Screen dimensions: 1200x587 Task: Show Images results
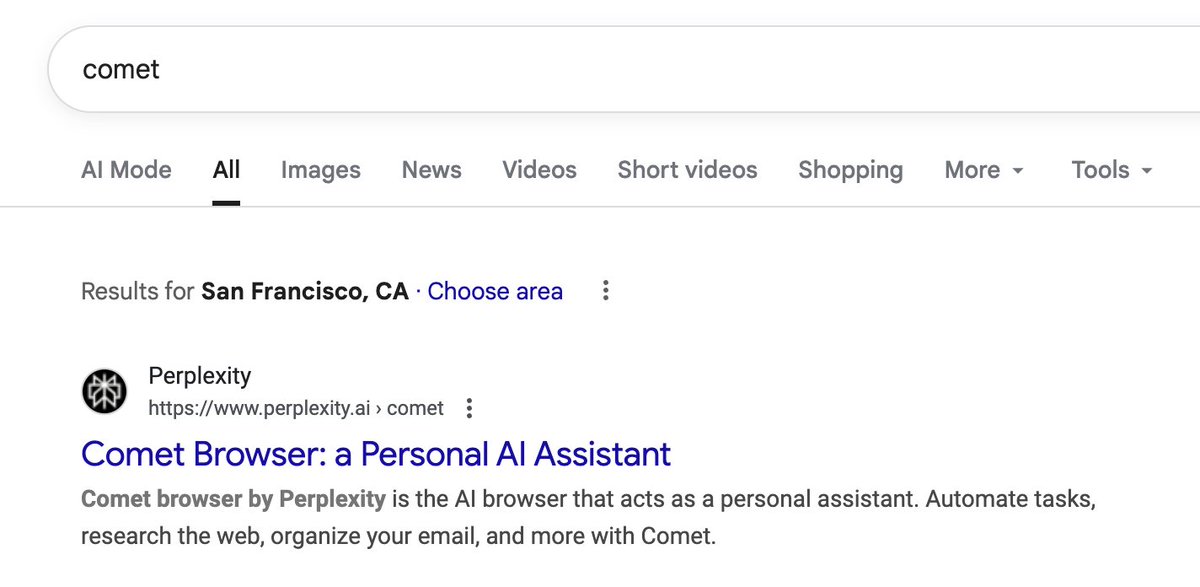click(320, 170)
